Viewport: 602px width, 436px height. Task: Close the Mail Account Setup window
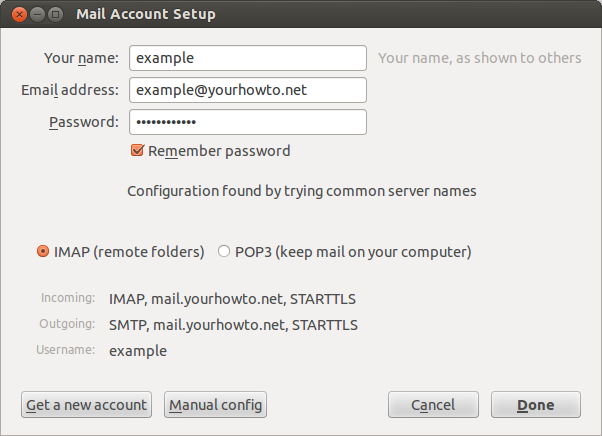click(x=19, y=15)
